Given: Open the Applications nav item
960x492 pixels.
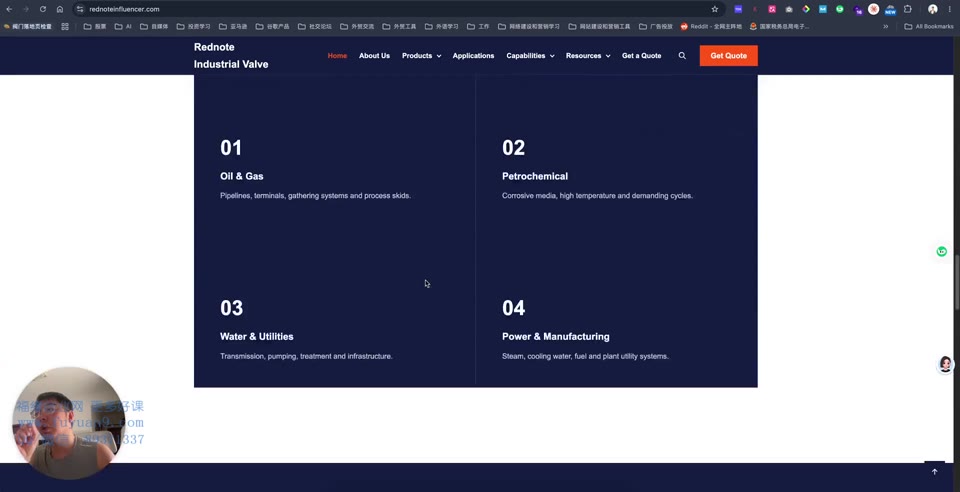Looking at the screenshot, I should 473,56.
